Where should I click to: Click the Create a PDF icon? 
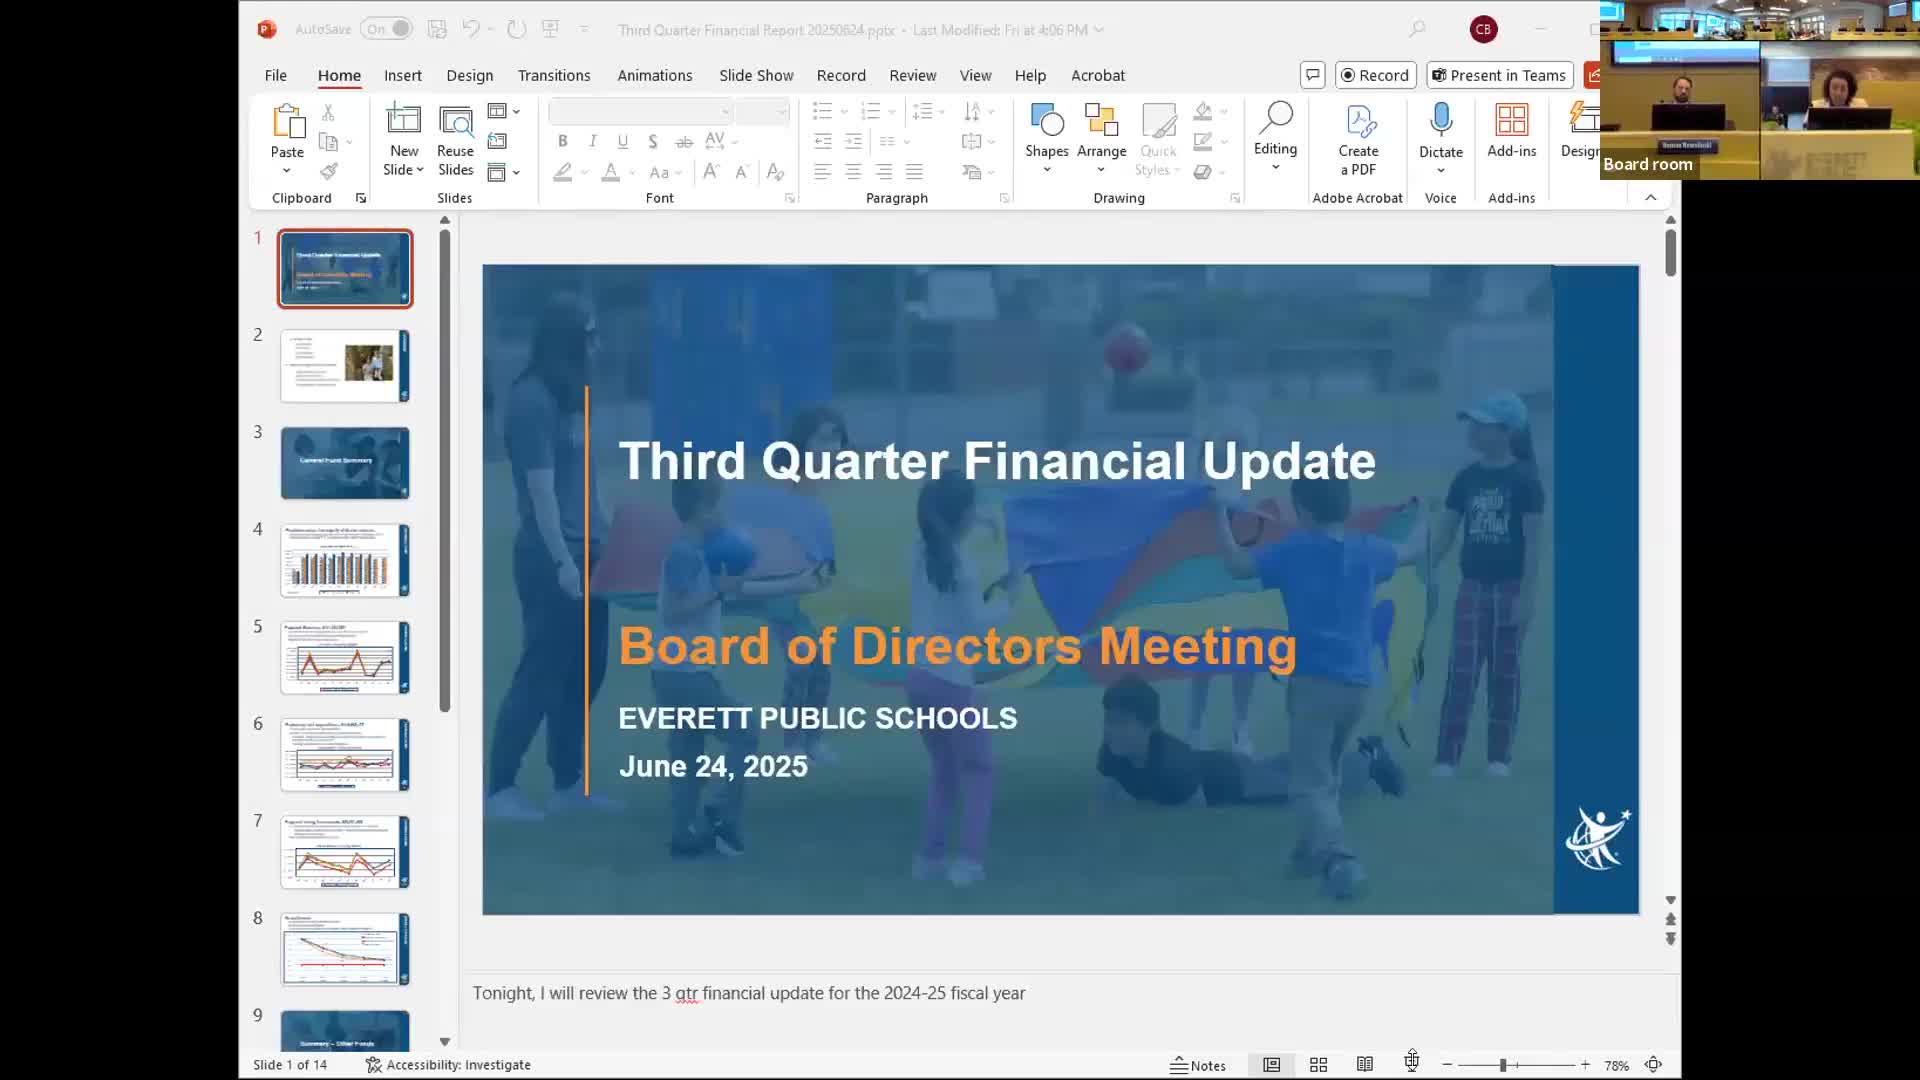[x=1358, y=122]
